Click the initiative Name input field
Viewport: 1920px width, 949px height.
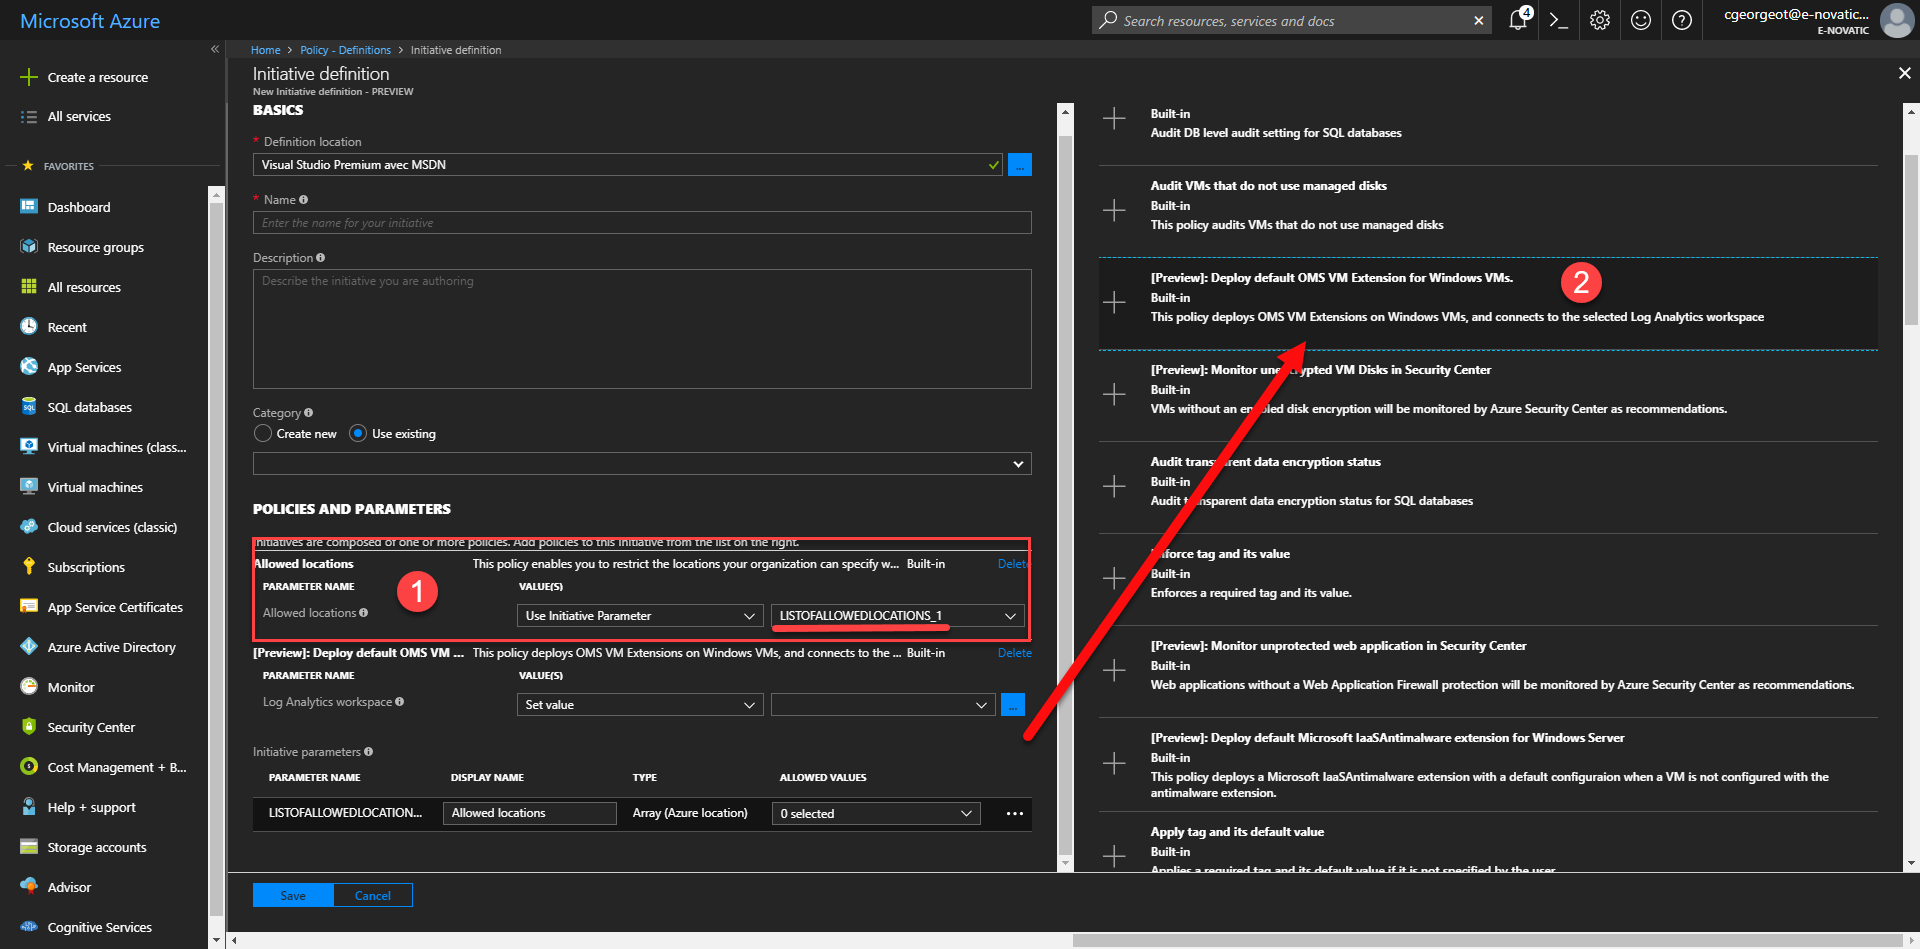point(642,223)
